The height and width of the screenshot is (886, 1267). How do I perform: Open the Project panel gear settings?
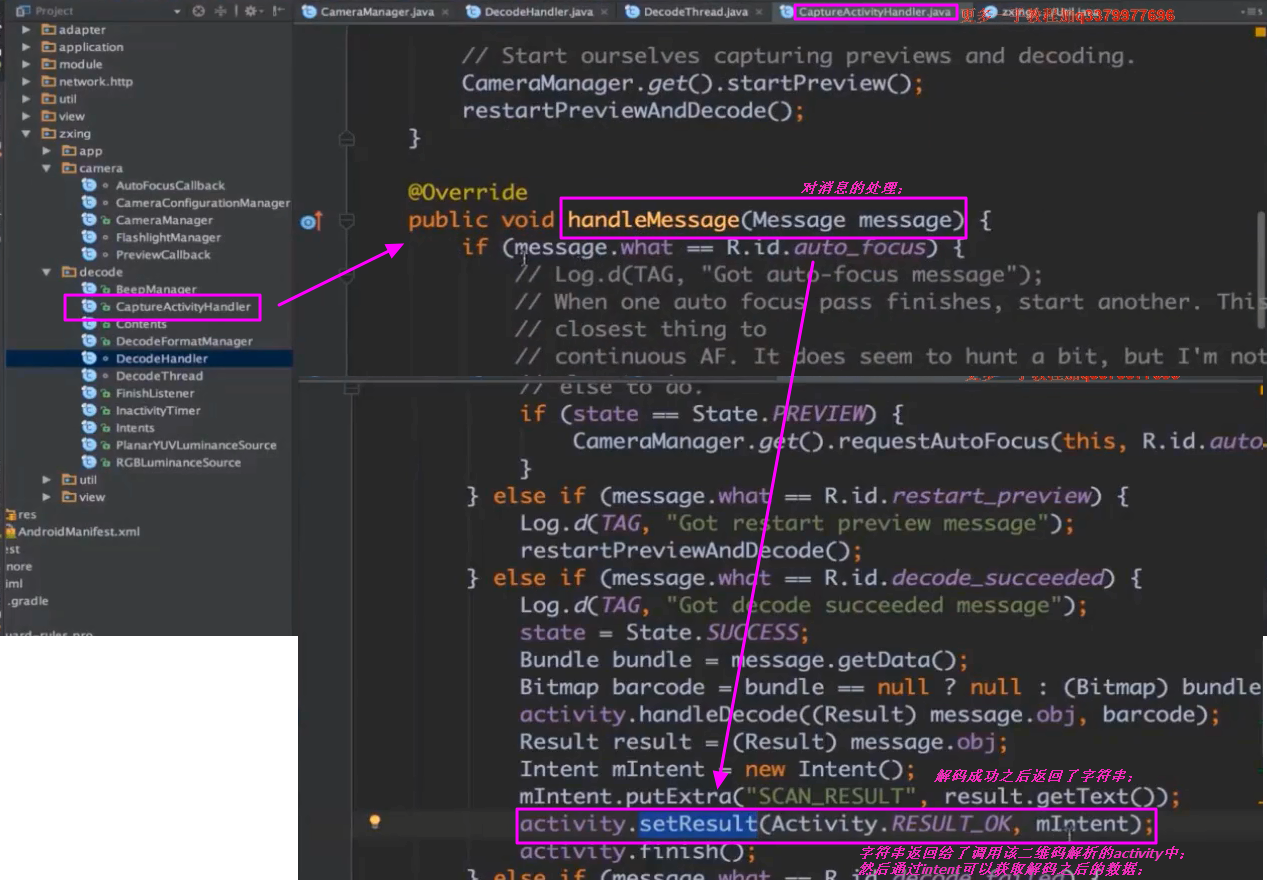[250, 11]
